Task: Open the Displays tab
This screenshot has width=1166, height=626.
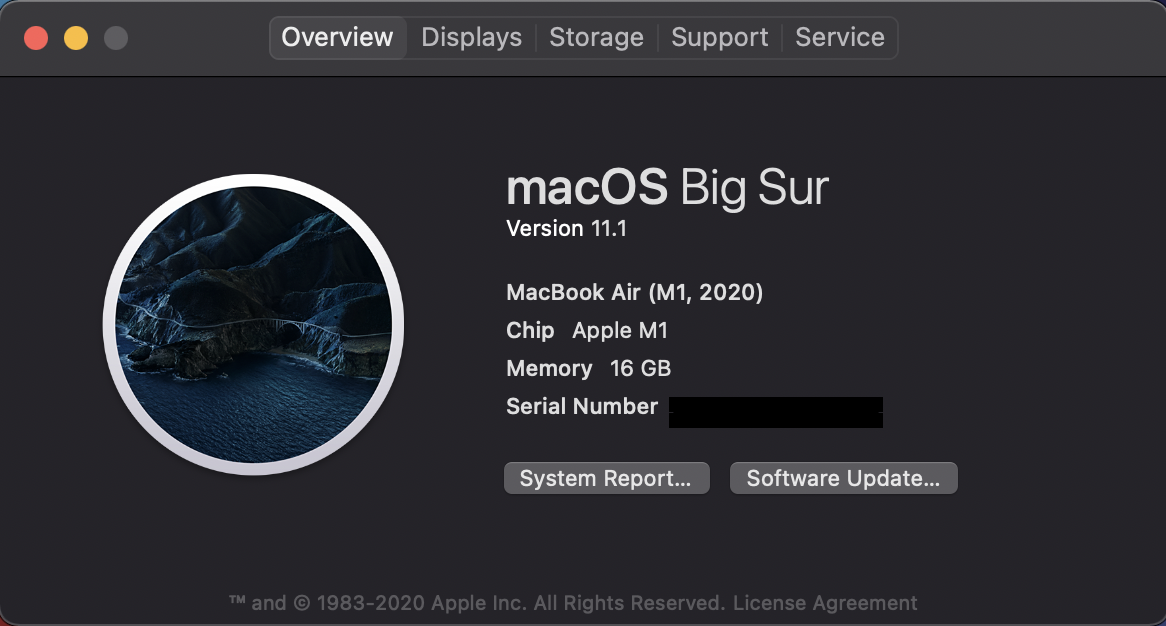Action: pyautogui.click(x=471, y=37)
